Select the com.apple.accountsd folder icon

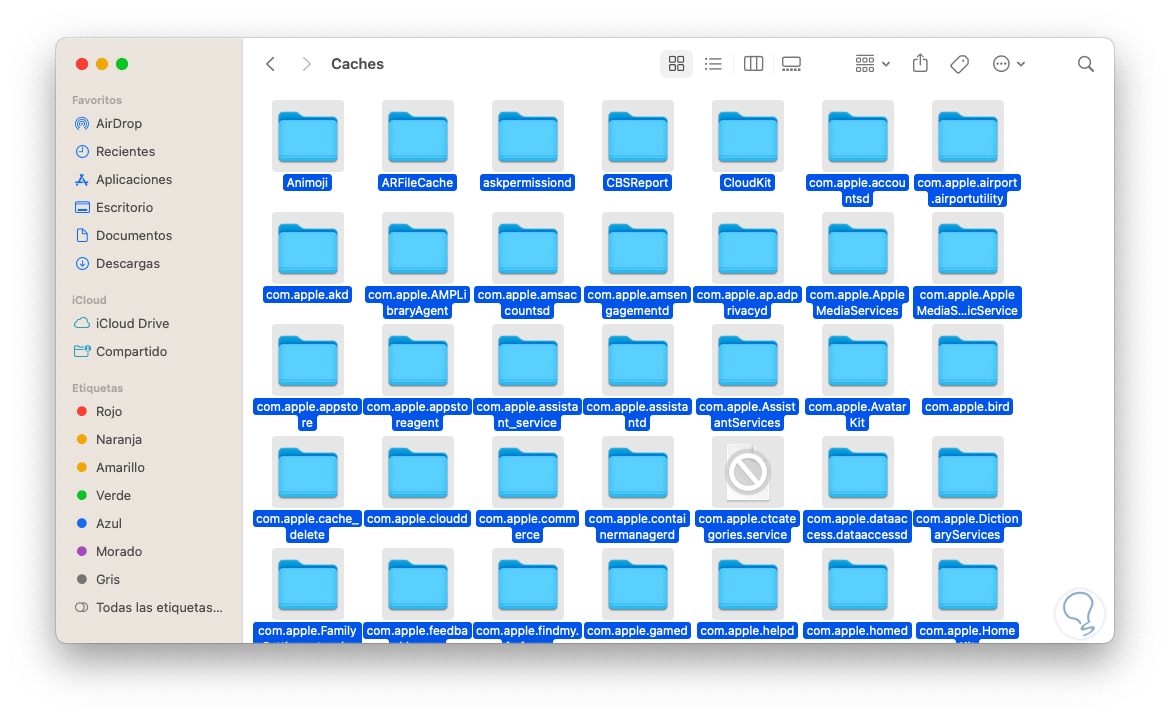click(857, 137)
